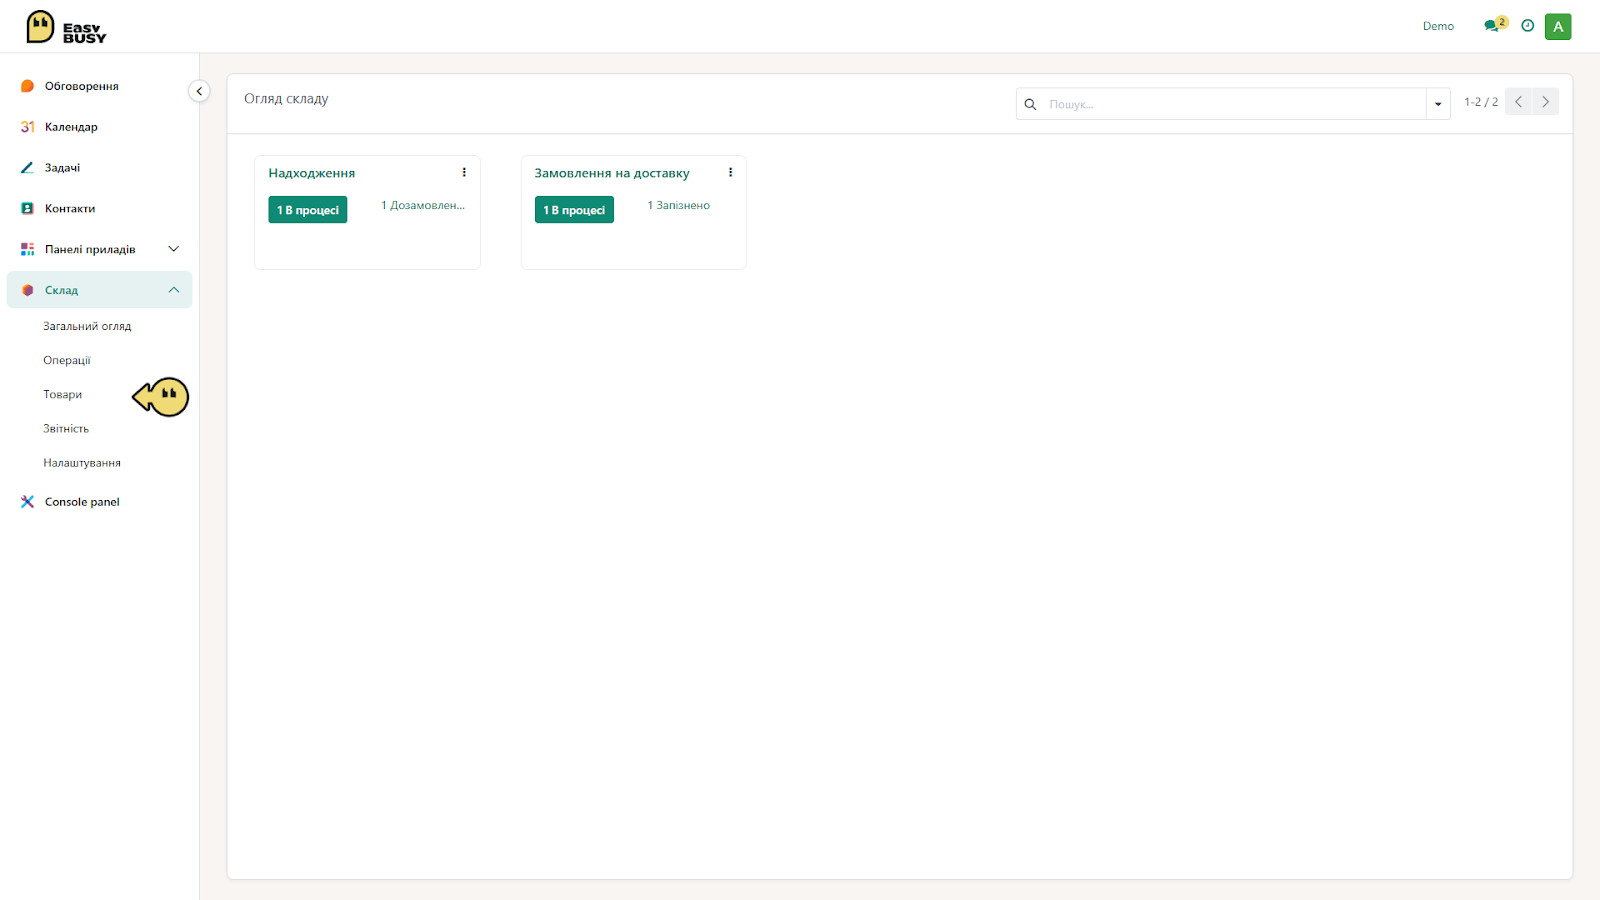This screenshot has width=1600, height=900.
Task: Open the Замовлення на доставку card title
Action: [x=612, y=173]
